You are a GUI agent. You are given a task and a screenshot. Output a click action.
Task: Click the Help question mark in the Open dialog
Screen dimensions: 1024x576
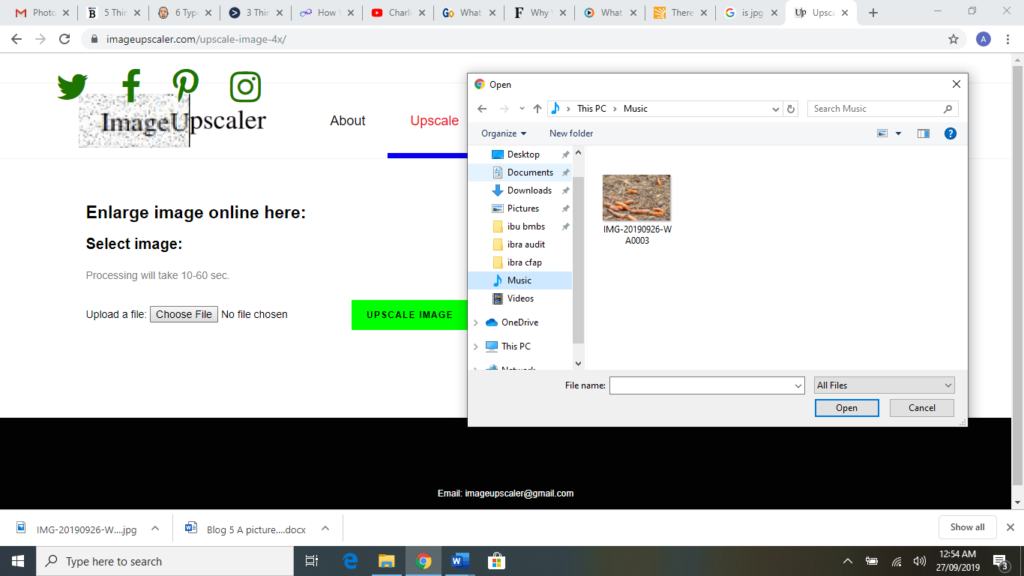tap(951, 133)
